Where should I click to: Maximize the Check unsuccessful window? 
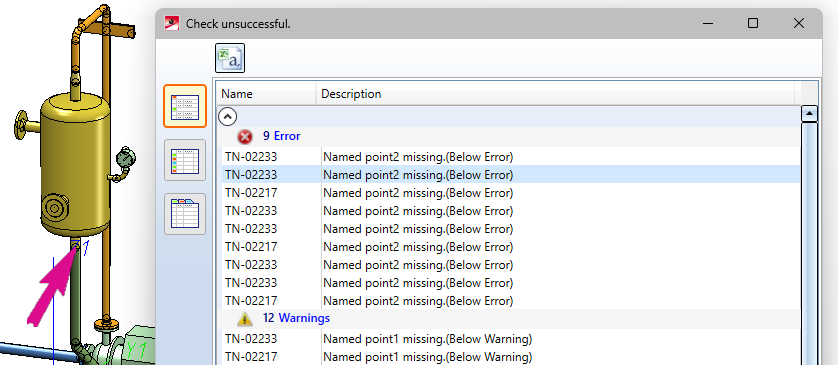coord(752,23)
